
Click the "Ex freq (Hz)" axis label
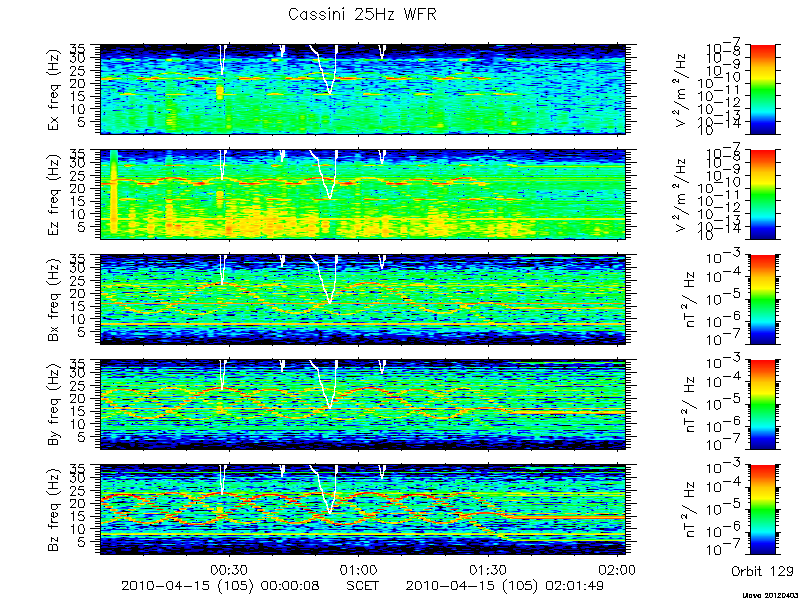(x=54, y=89)
